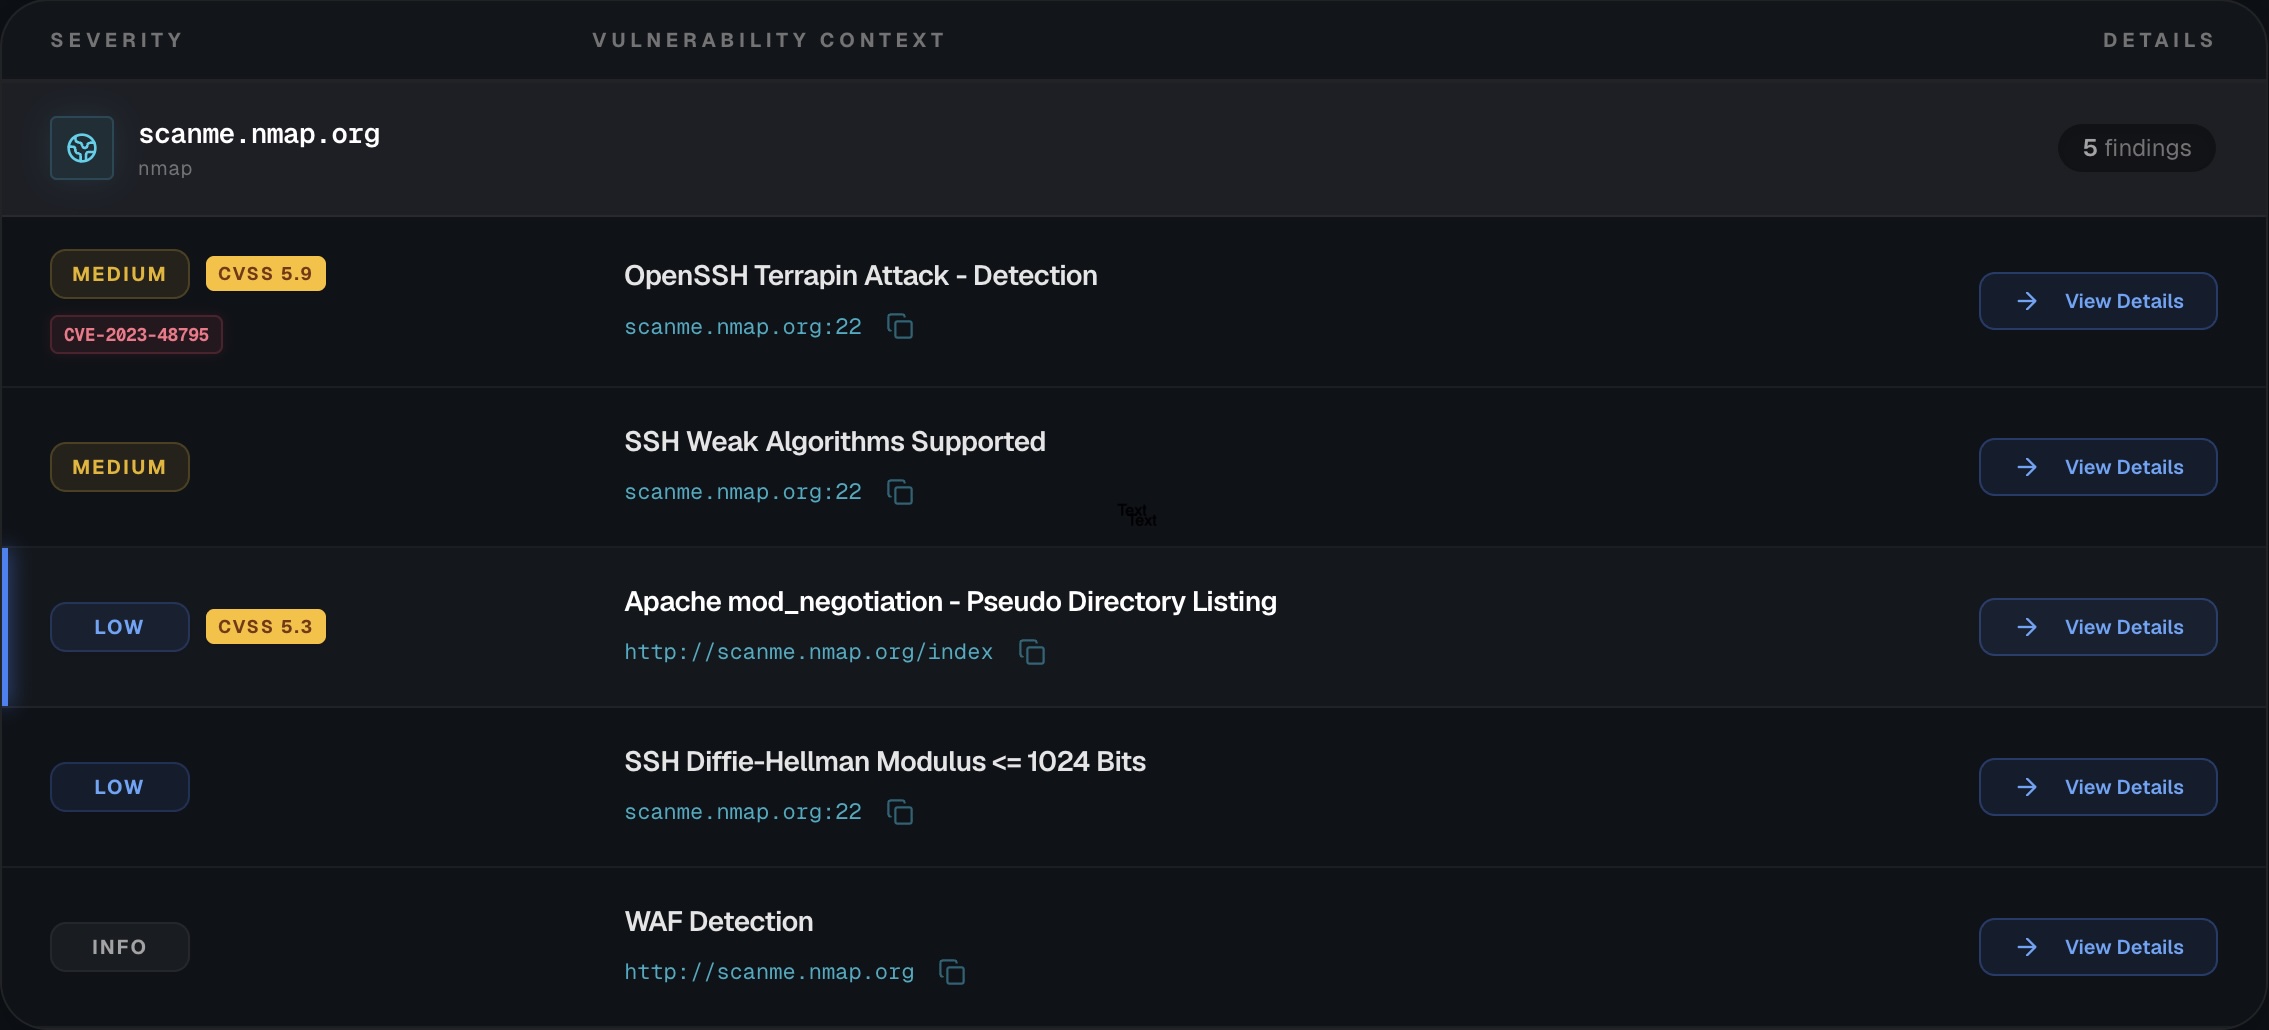Open the http://scanme.nmap.org/index link
The image size is (2269, 1030).
click(x=808, y=652)
